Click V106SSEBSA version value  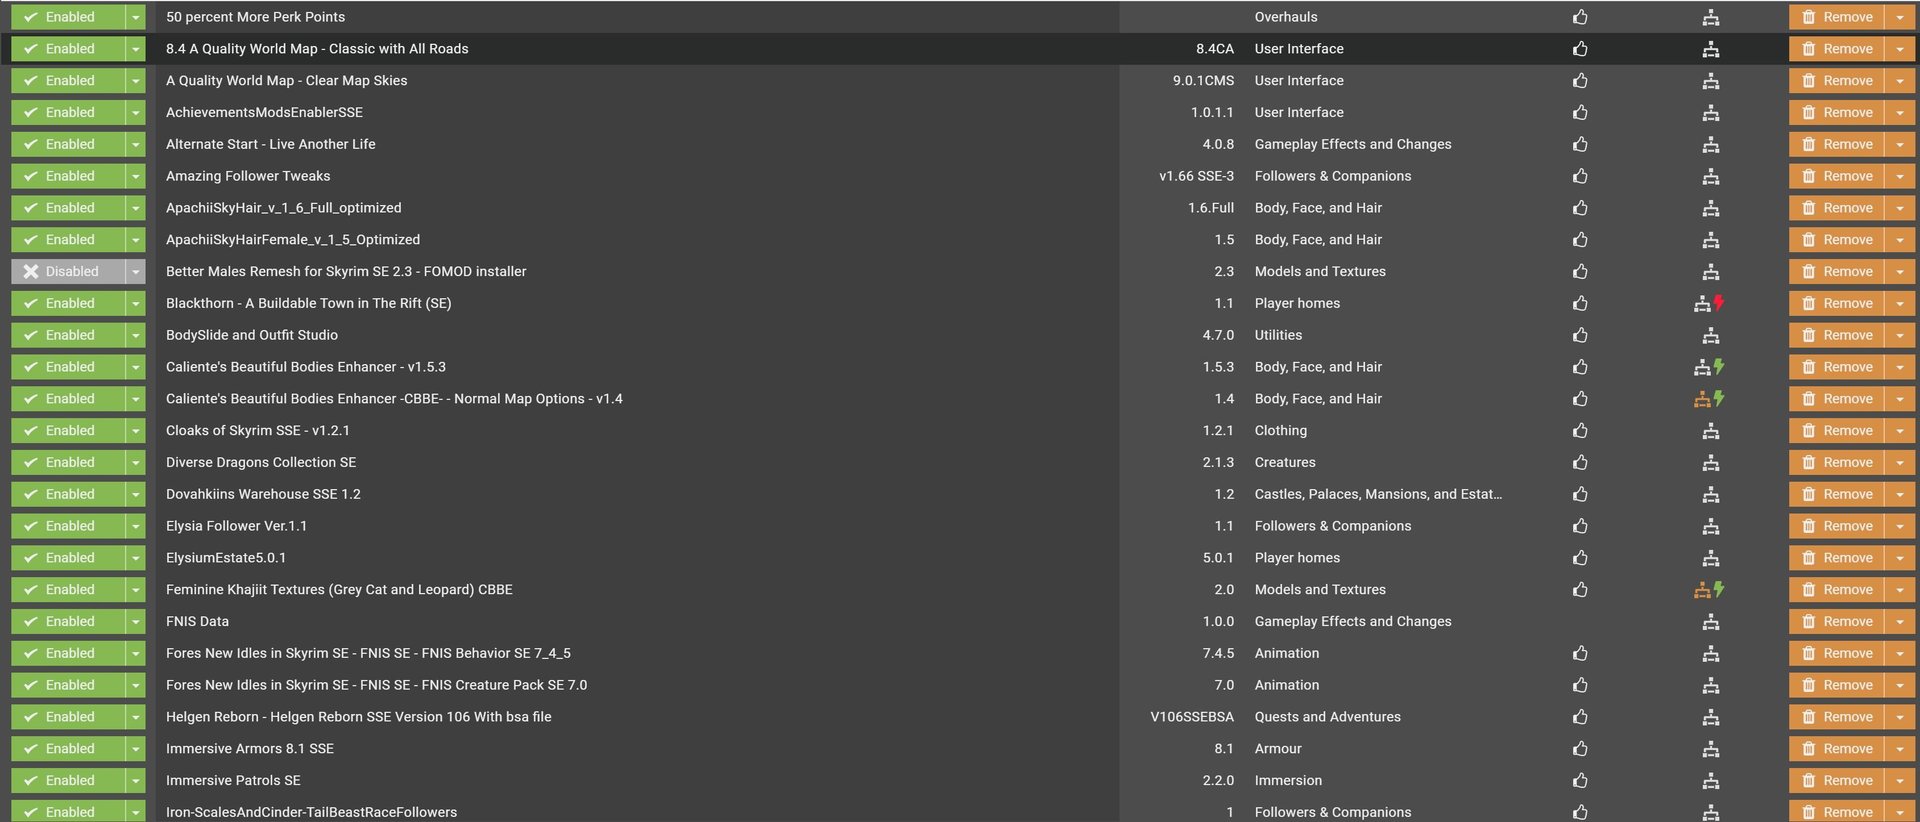pos(1192,717)
